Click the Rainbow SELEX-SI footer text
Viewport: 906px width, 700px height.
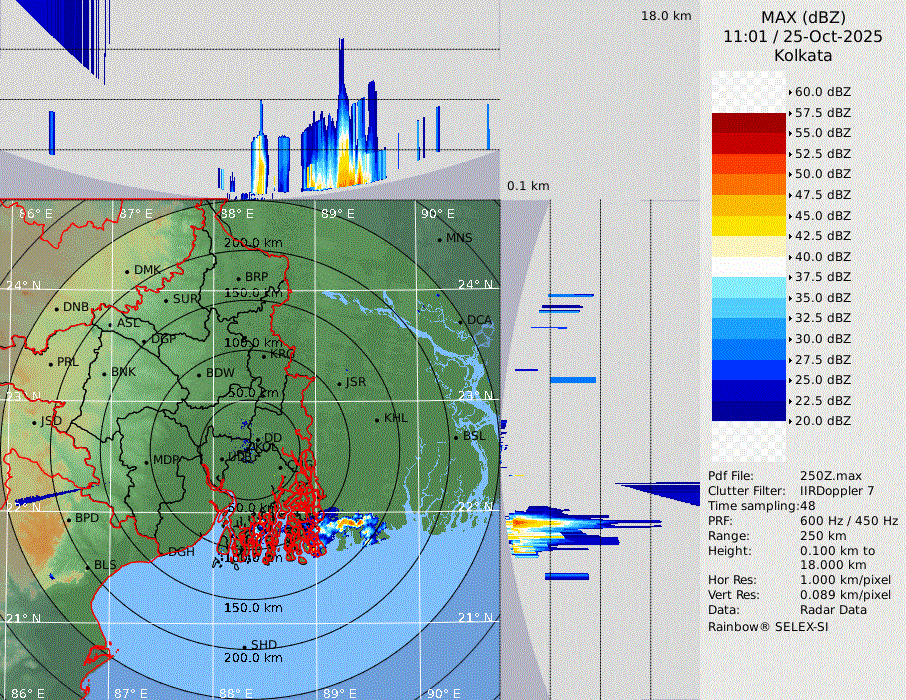click(768, 626)
